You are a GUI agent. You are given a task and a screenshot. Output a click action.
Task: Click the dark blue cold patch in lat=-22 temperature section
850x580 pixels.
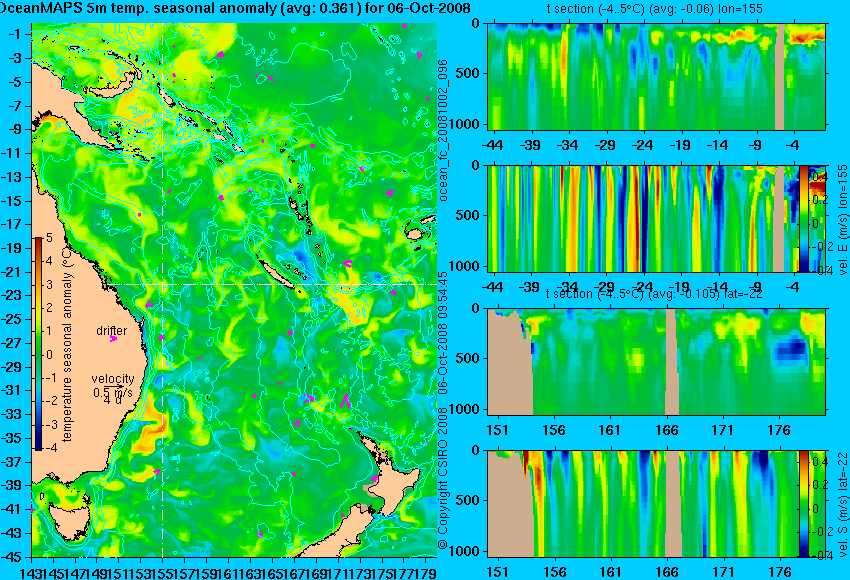tap(790, 349)
